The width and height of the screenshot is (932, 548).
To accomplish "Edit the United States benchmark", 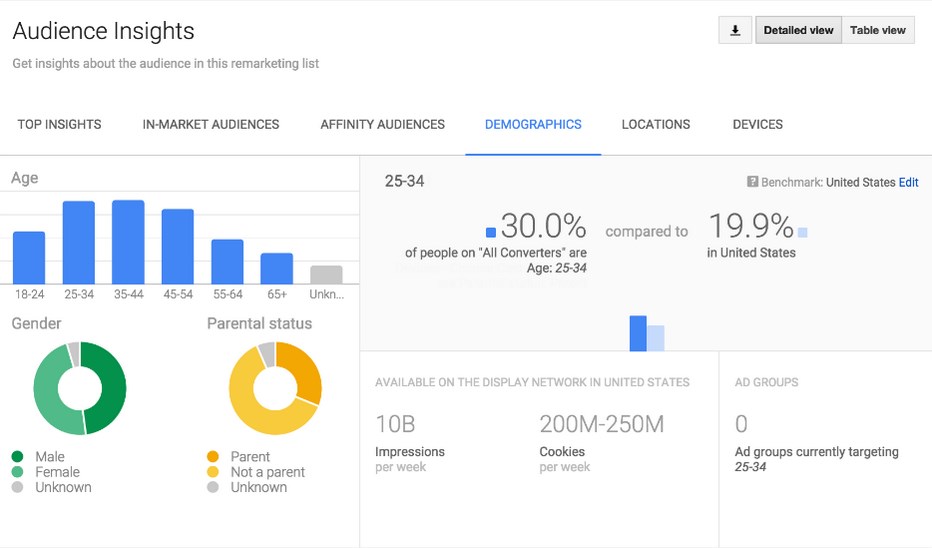I will tap(908, 182).
